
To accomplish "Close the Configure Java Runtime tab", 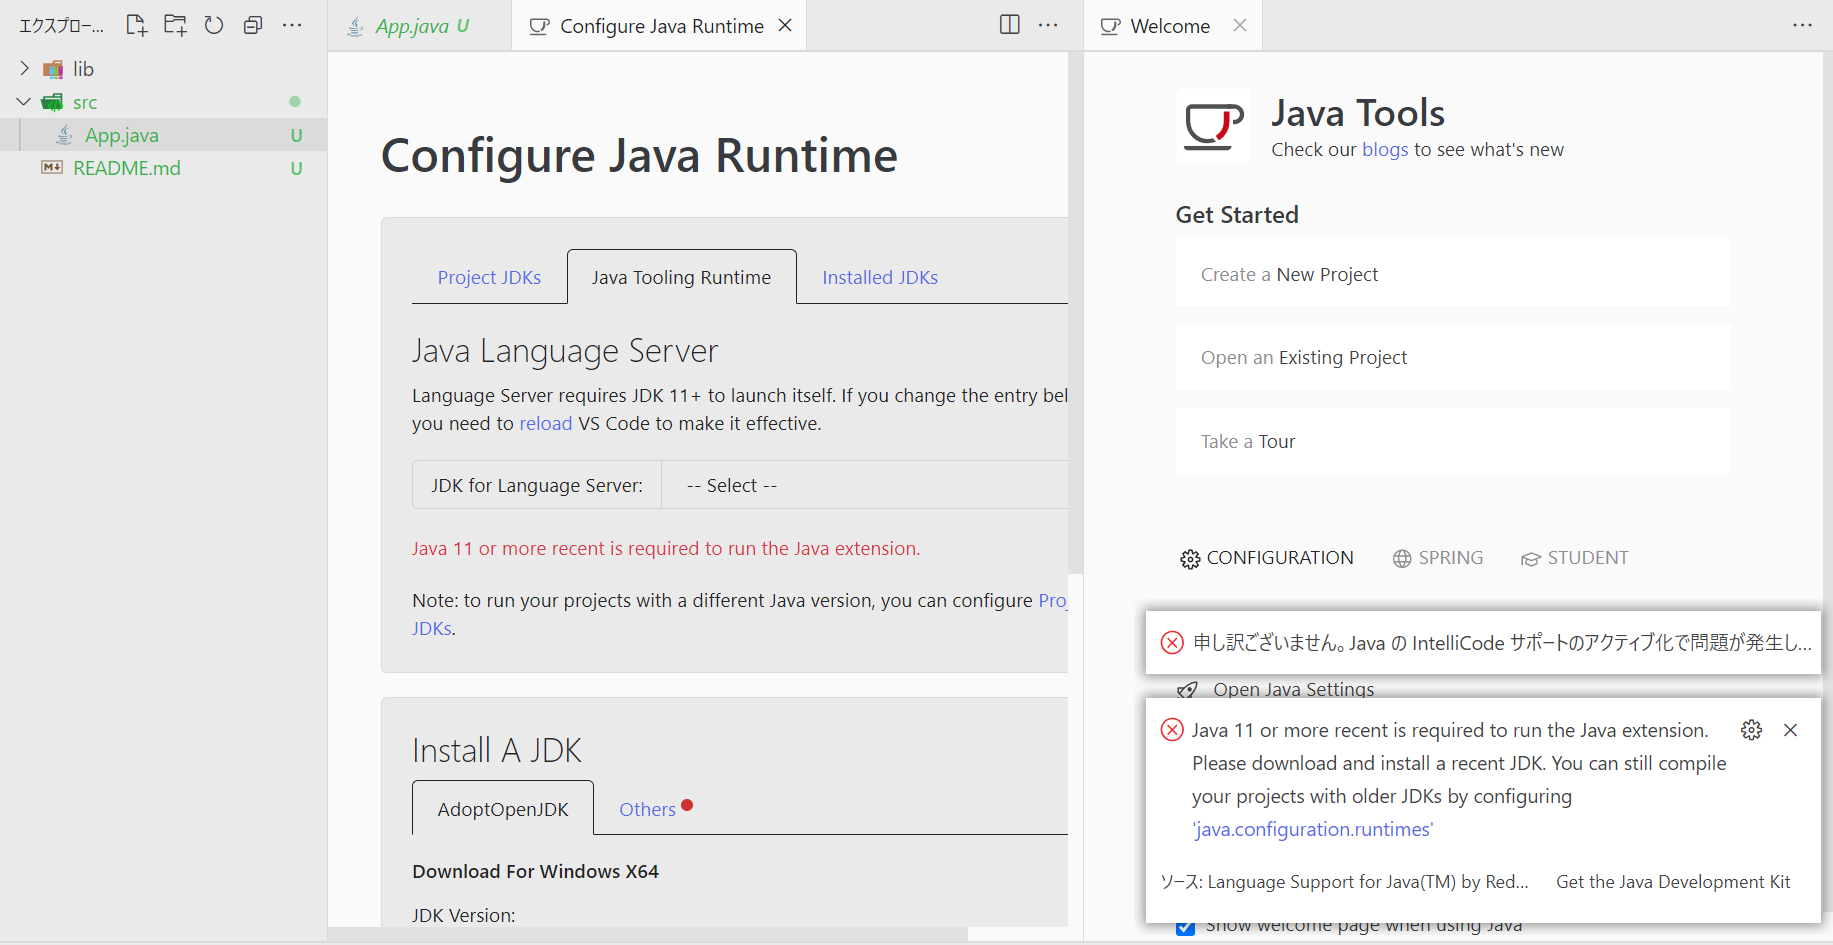I will 786,25.
